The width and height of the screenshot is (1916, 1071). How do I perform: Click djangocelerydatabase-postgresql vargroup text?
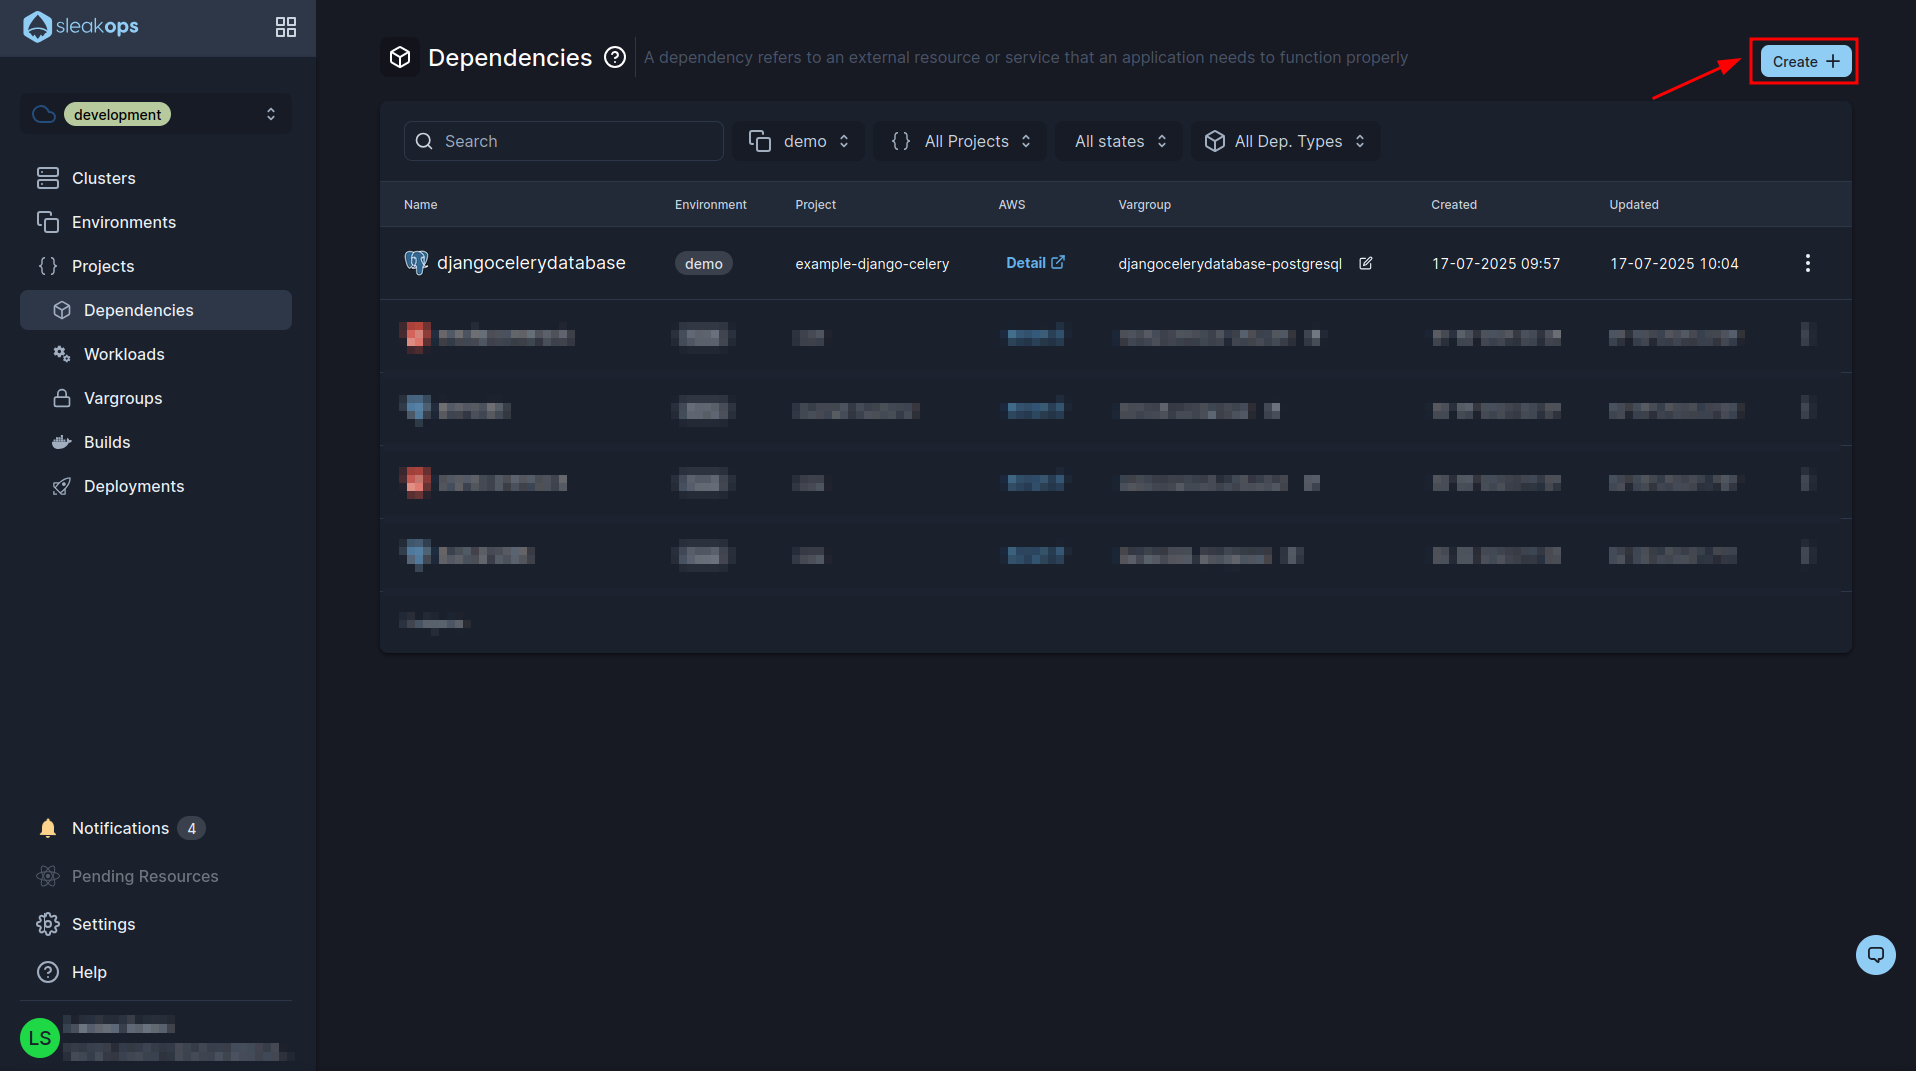pyautogui.click(x=1230, y=264)
